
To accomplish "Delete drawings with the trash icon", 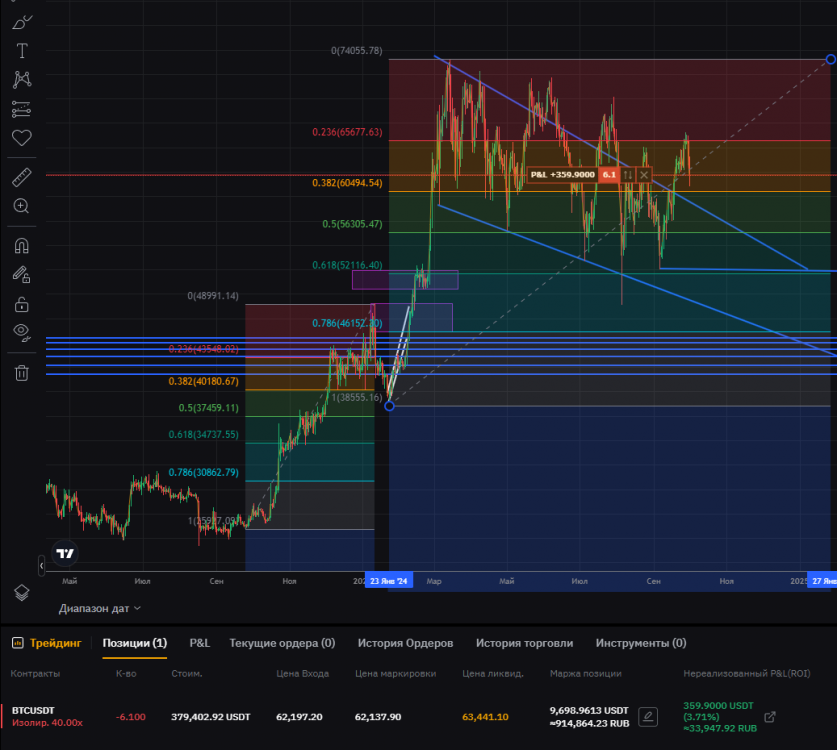I will point(21,373).
